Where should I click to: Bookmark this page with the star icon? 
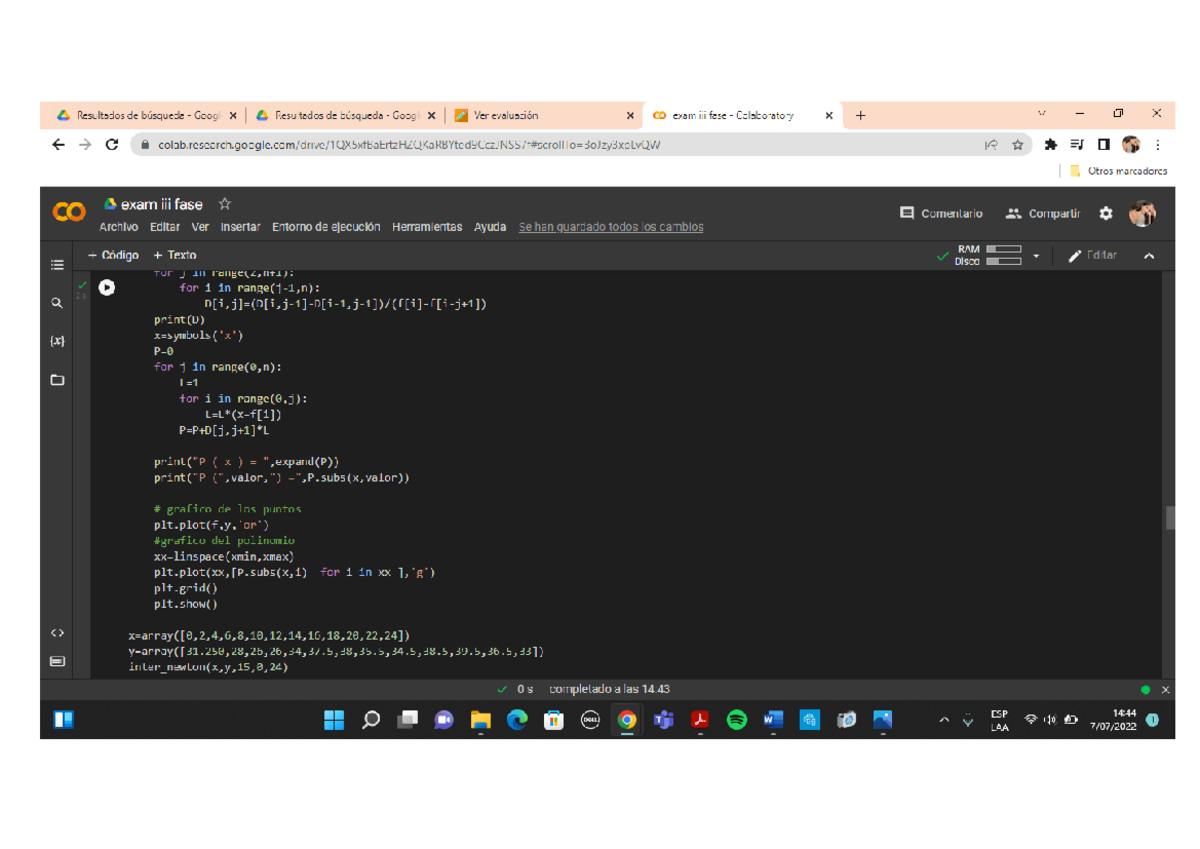tap(1017, 145)
